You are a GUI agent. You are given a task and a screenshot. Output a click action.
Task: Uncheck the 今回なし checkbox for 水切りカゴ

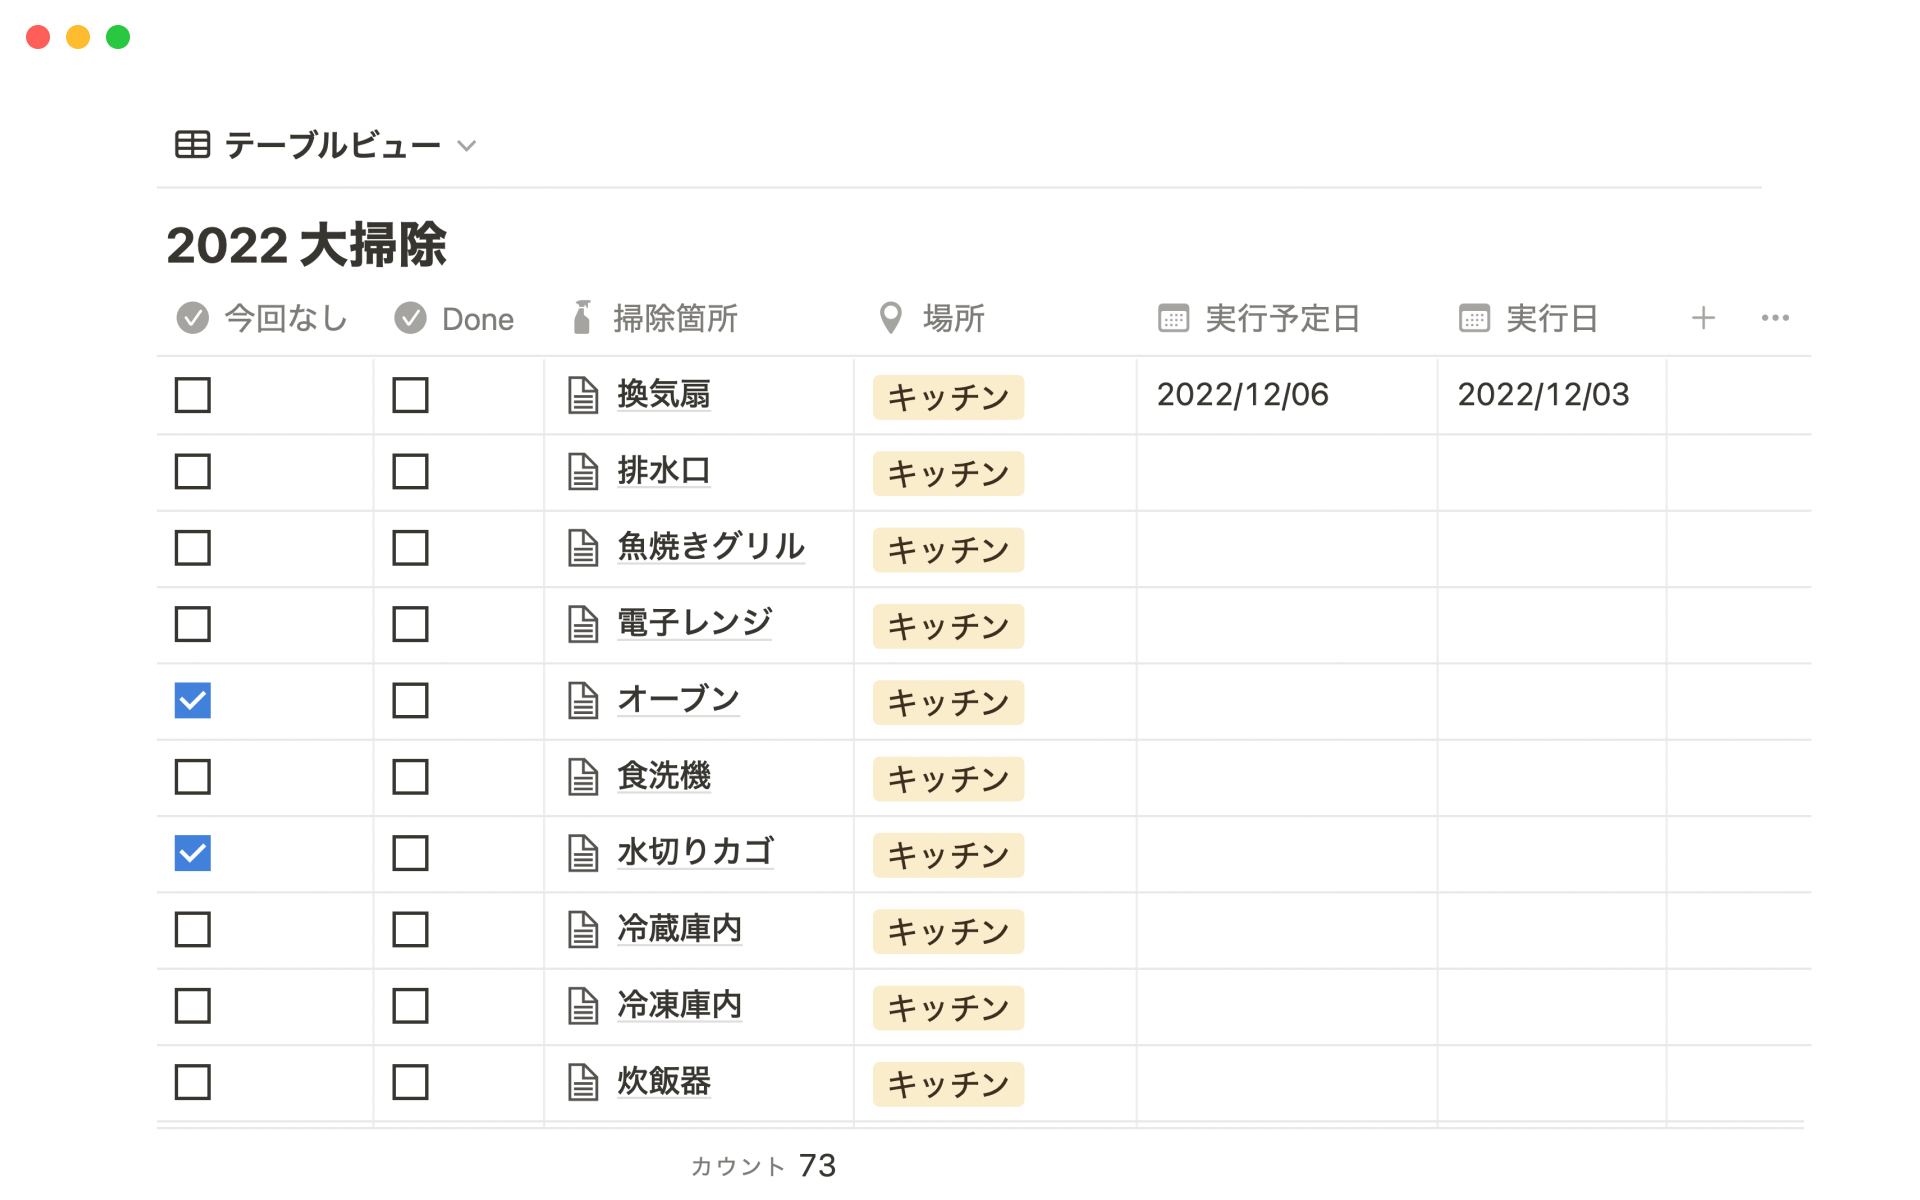(x=193, y=853)
